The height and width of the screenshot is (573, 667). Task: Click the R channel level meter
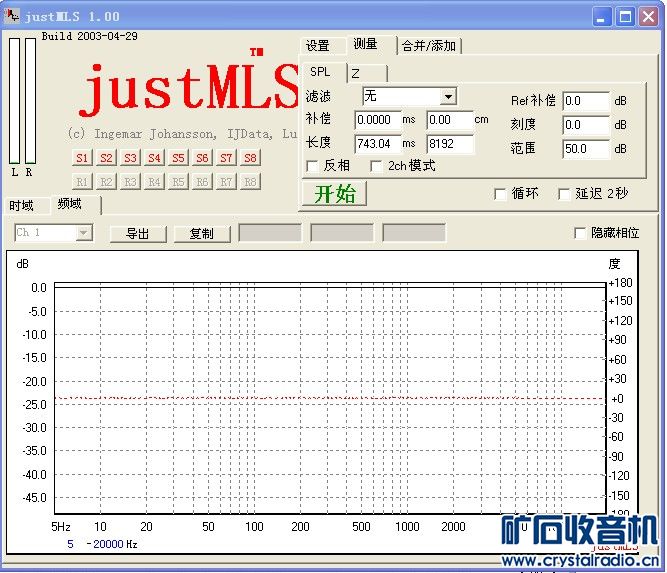(30, 101)
